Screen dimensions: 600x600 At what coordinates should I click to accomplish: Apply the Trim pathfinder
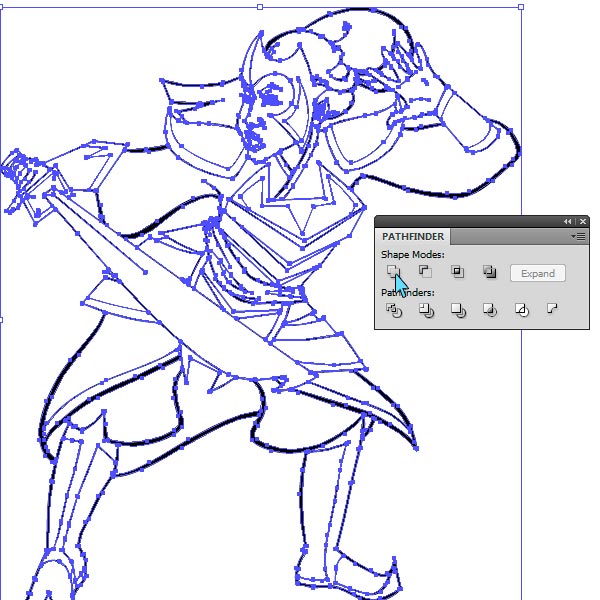(426, 310)
